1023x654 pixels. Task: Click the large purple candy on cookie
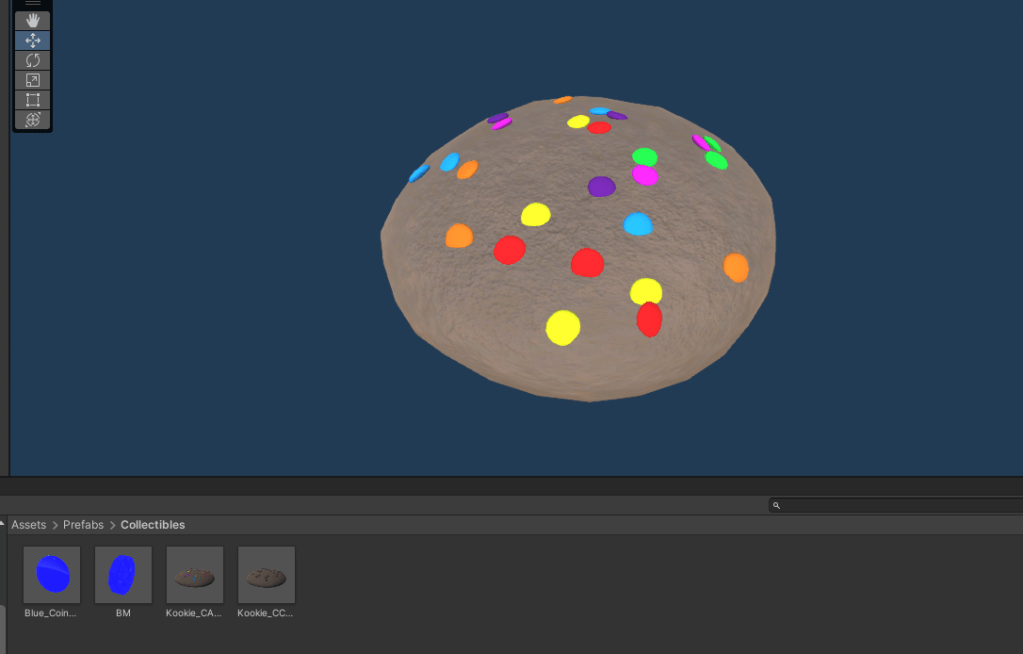[x=601, y=186]
